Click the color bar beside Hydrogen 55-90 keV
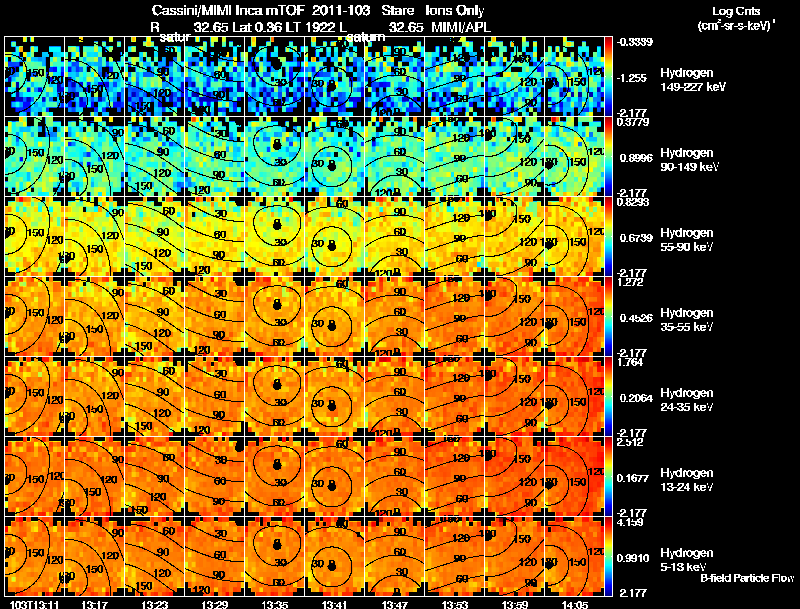Screen dimensions: 800x609 608,236
